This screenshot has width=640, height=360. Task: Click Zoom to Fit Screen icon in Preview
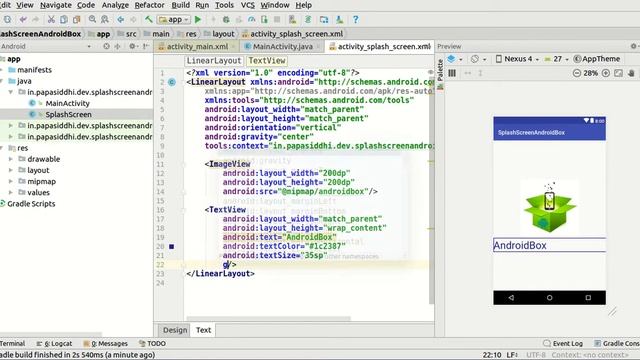[x=618, y=73]
